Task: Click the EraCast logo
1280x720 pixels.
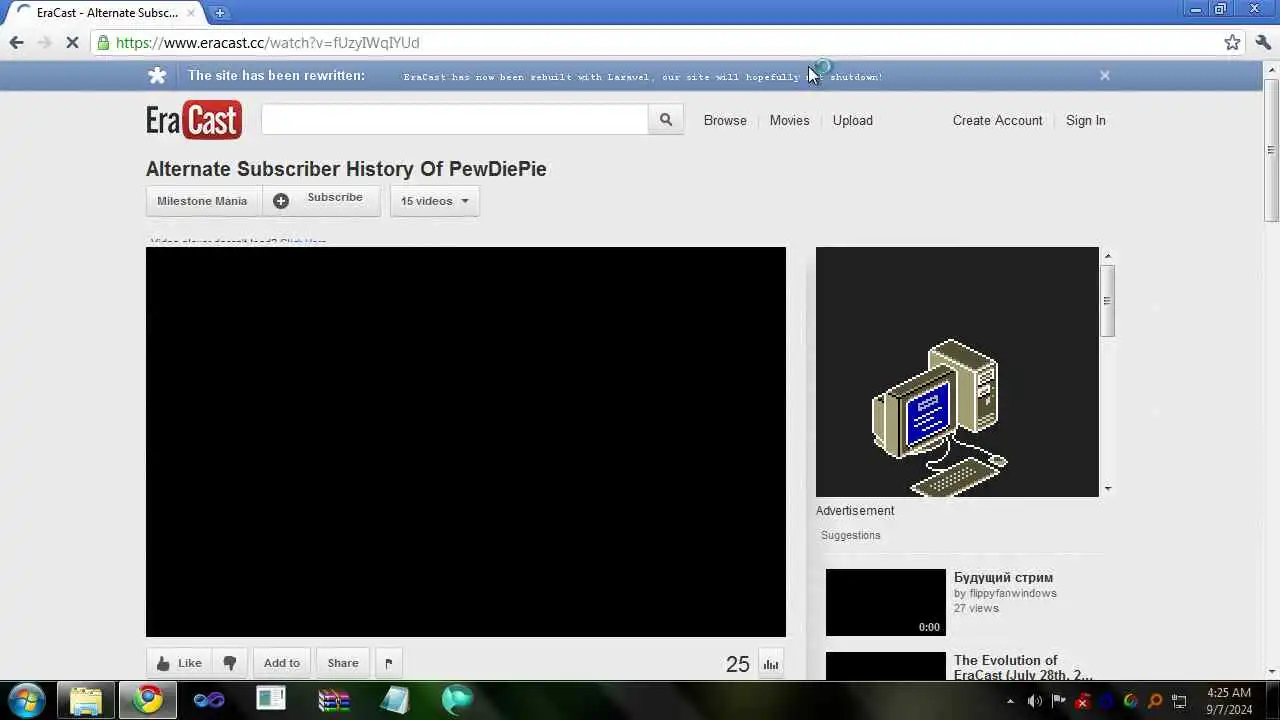Action: coord(194,120)
